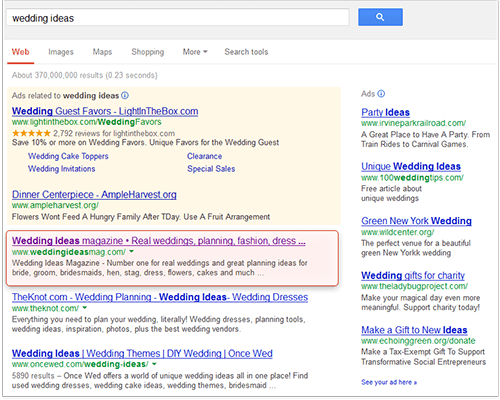Open the Clearance sitelink
The width and height of the screenshot is (500, 400).
(x=204, y=156)
